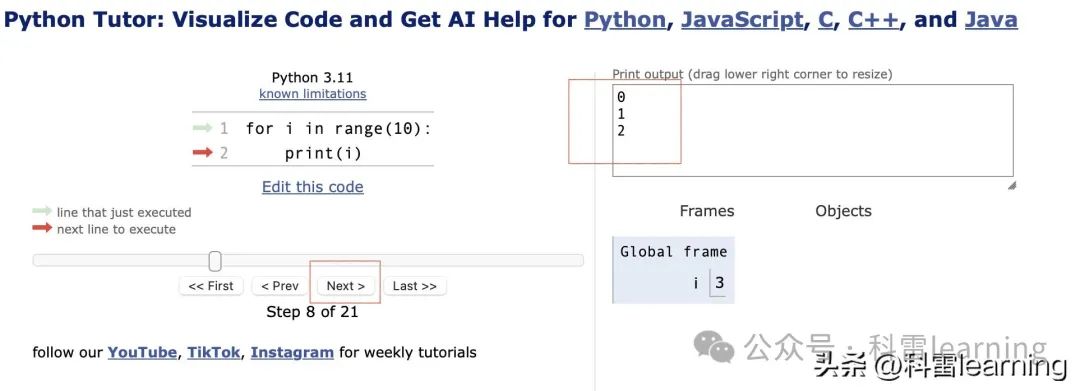Click the 'line that just executed' legend text
The image size is (1080, 391).
(124, 213)
